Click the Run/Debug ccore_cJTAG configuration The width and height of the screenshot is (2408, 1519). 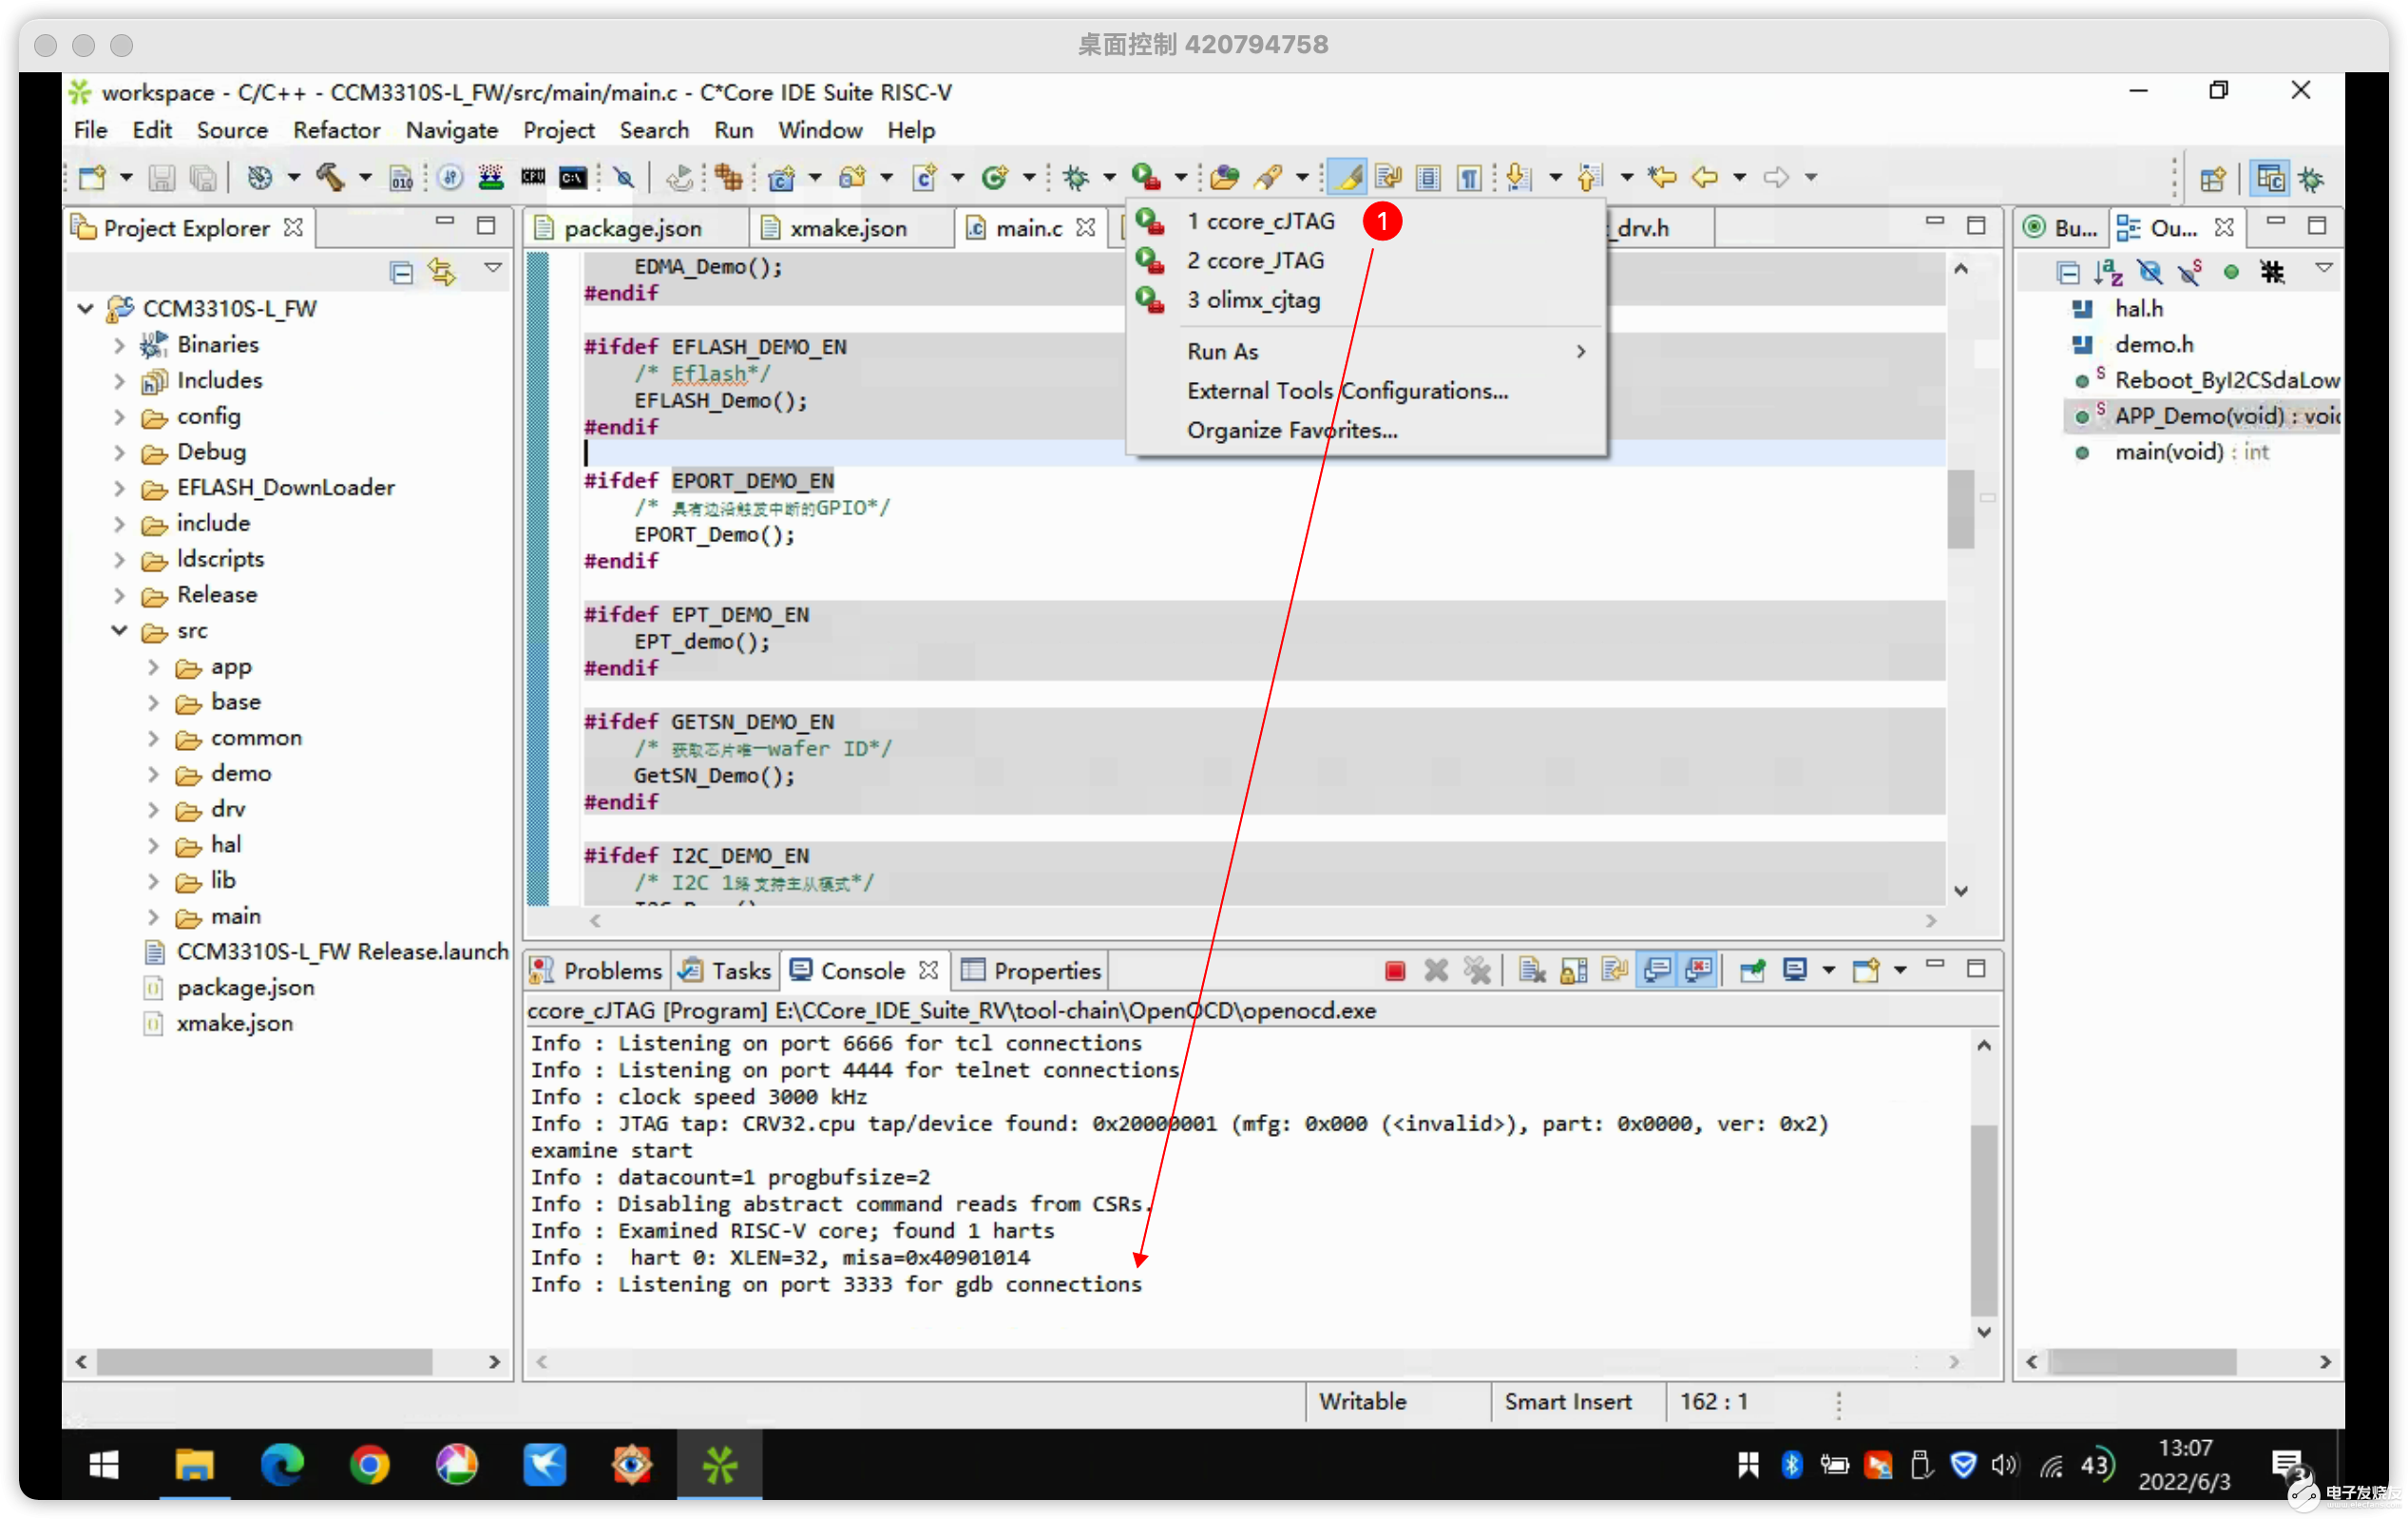pyautogui.click(x=1259, y=219)
